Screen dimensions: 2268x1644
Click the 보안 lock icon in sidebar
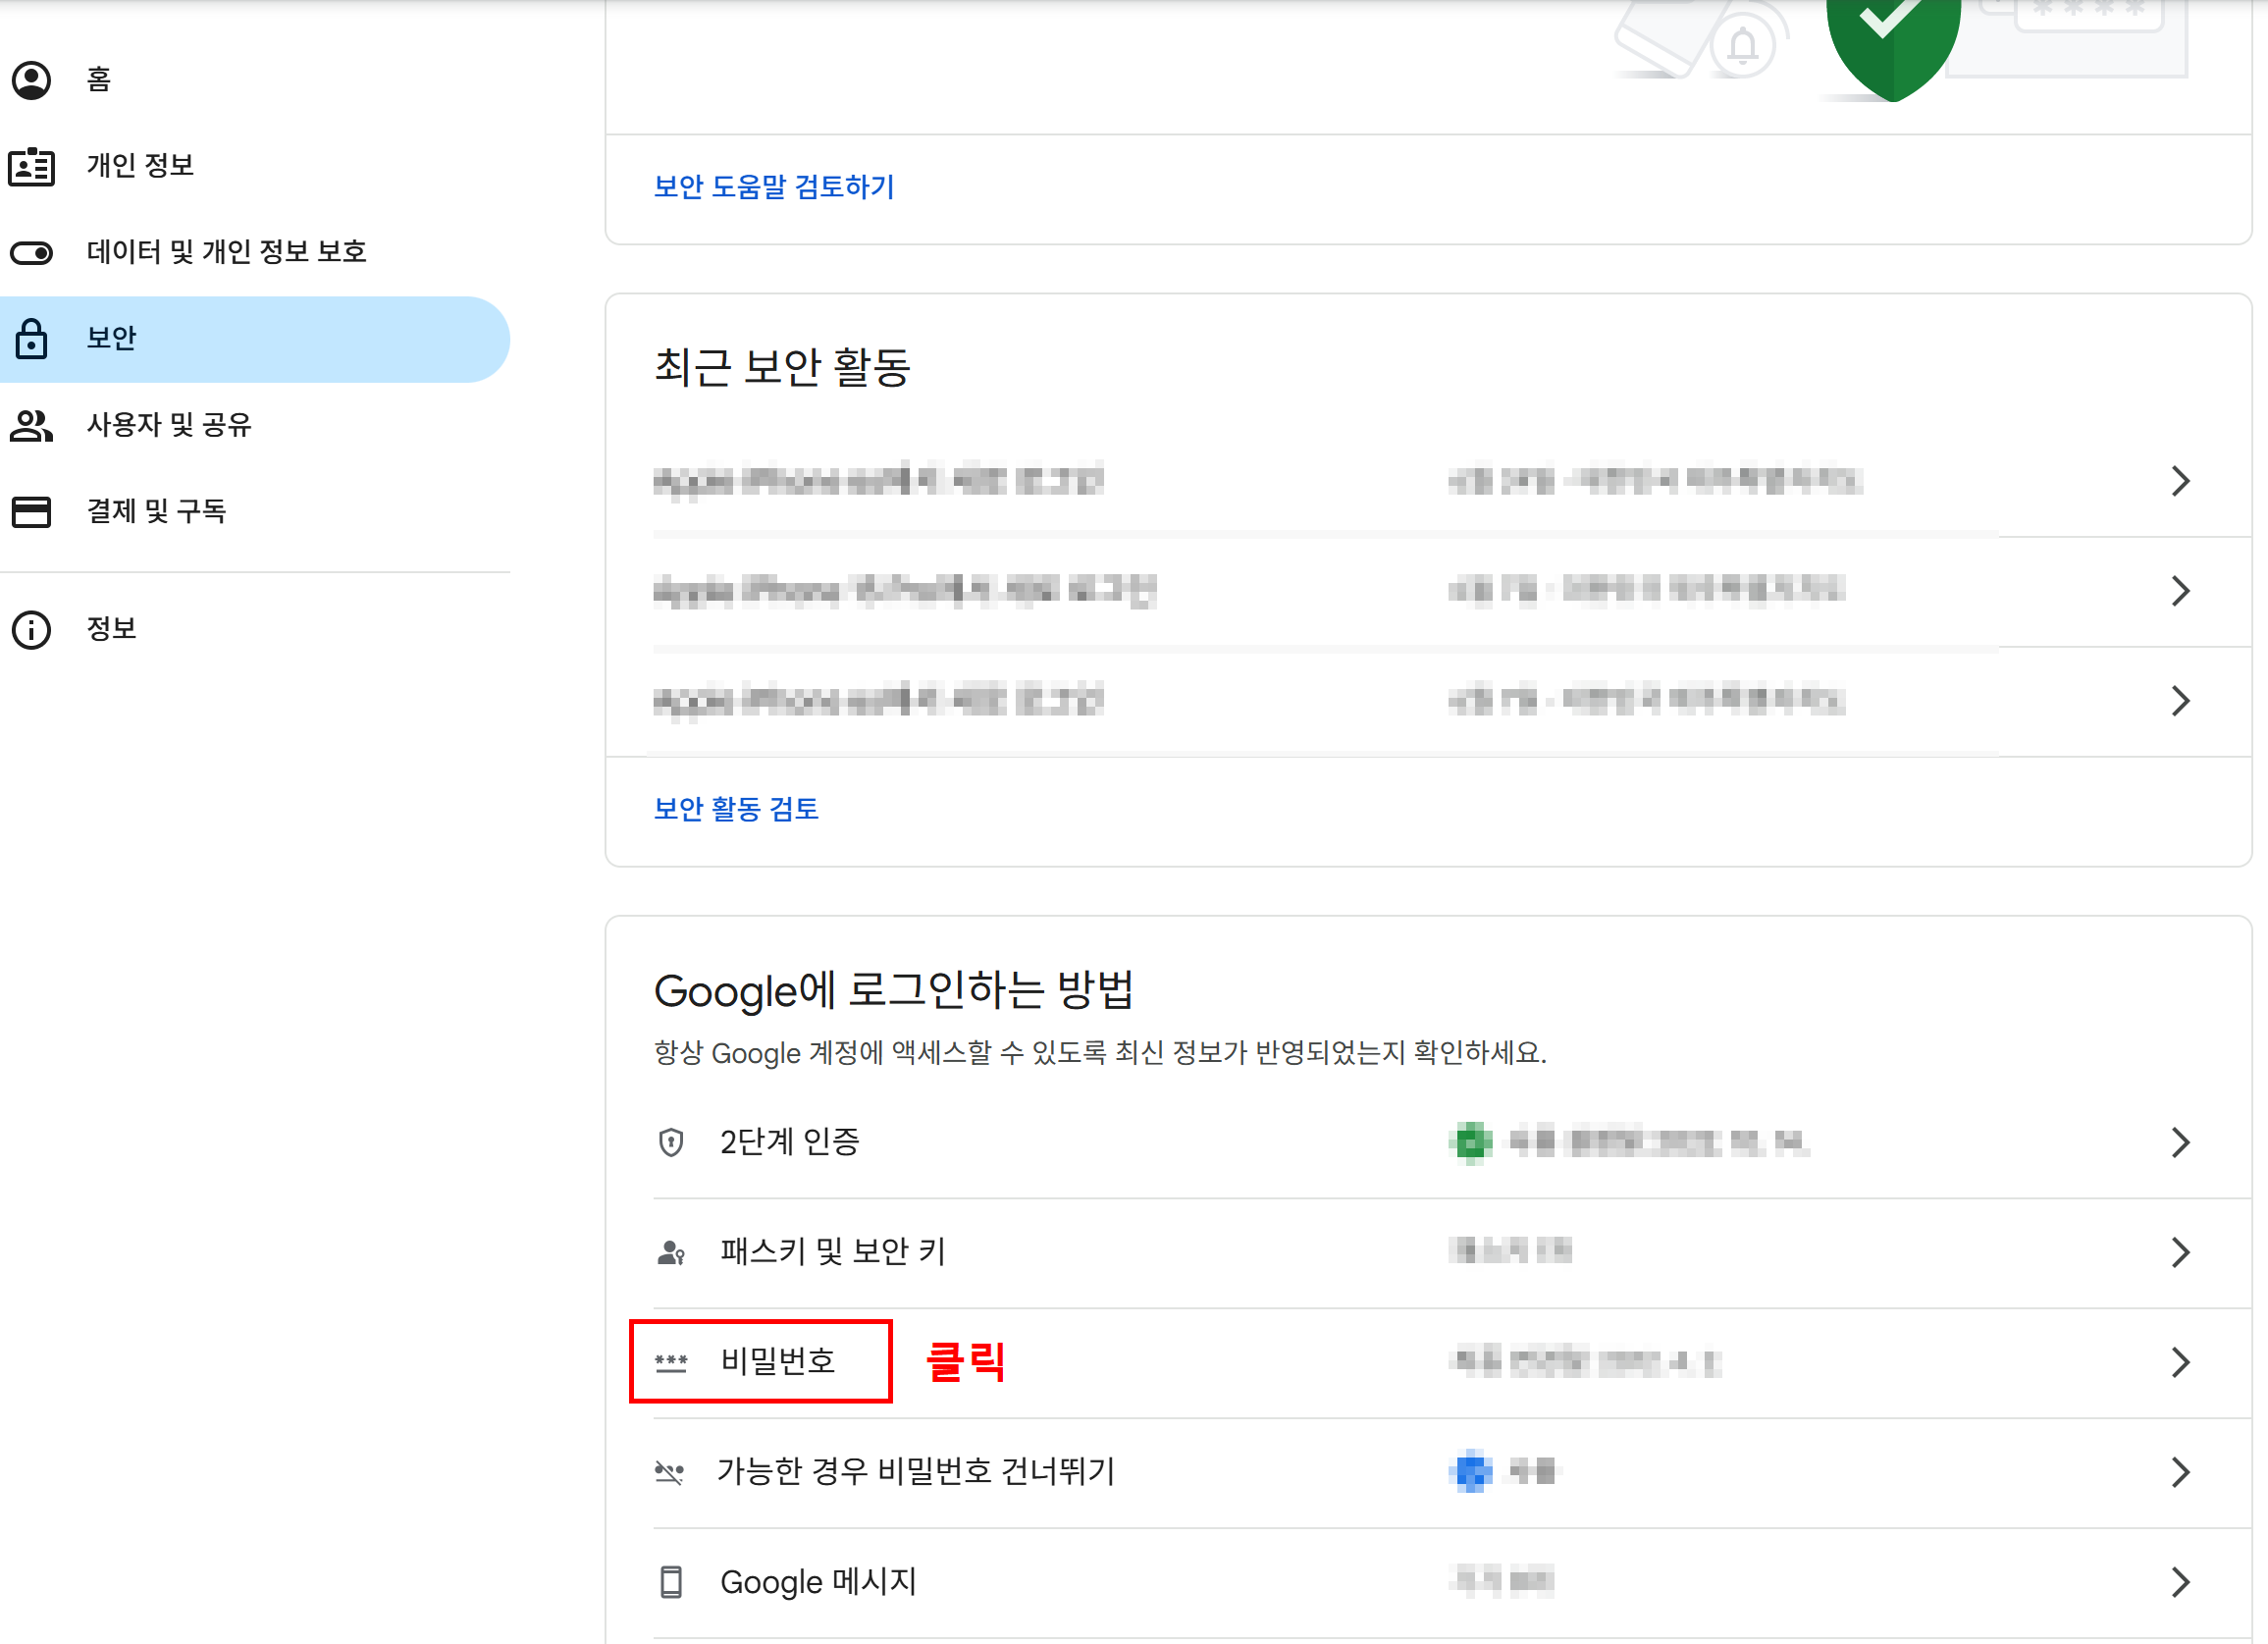click(x=31, y=339)
